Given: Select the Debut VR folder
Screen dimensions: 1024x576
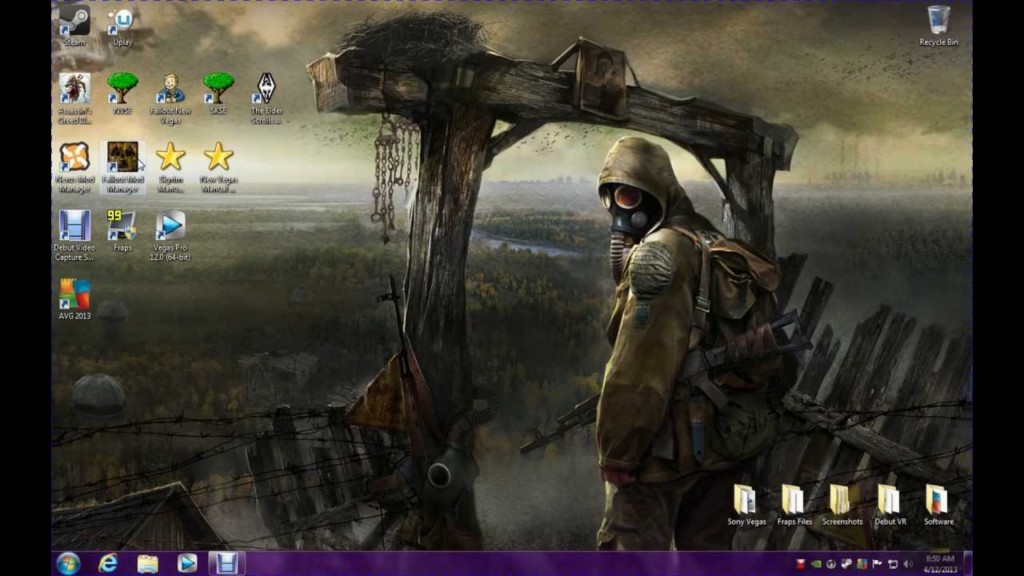Looking at the screenshot, I should pyautogui.click(x=890, y=505).
